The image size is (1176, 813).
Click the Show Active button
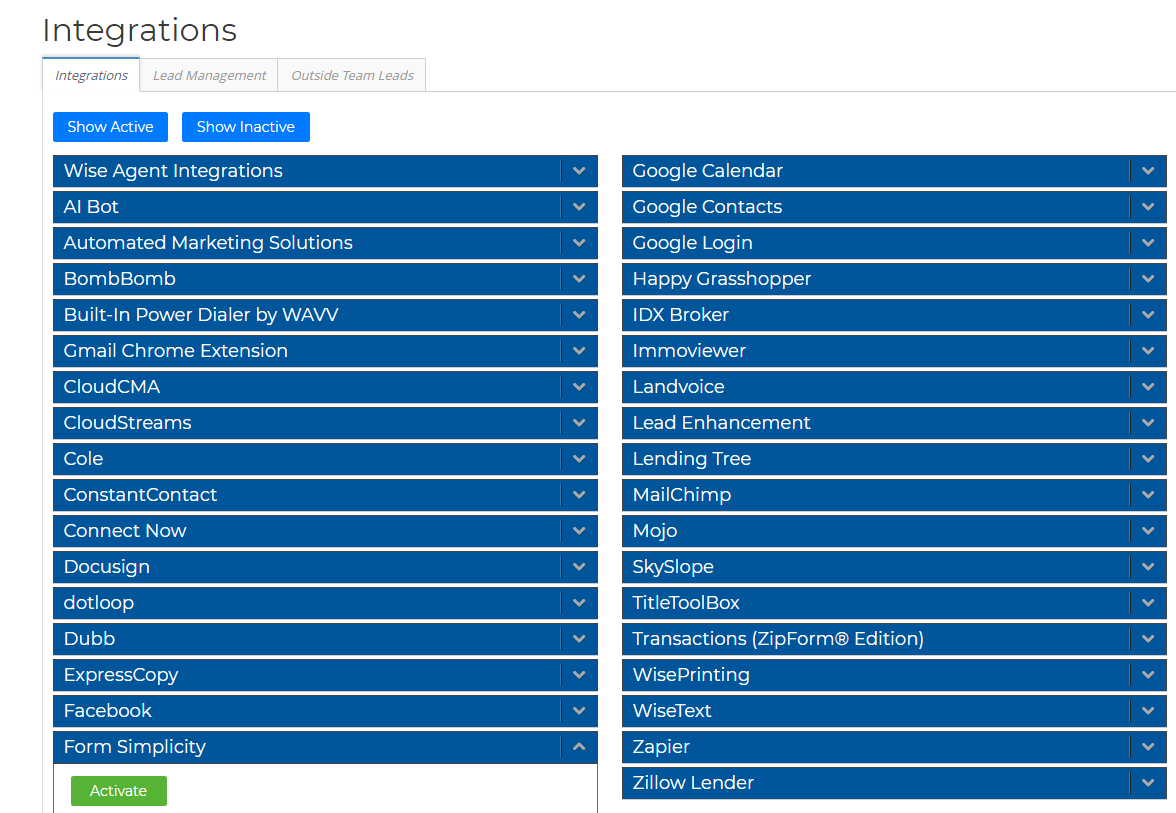click(110, 127)
